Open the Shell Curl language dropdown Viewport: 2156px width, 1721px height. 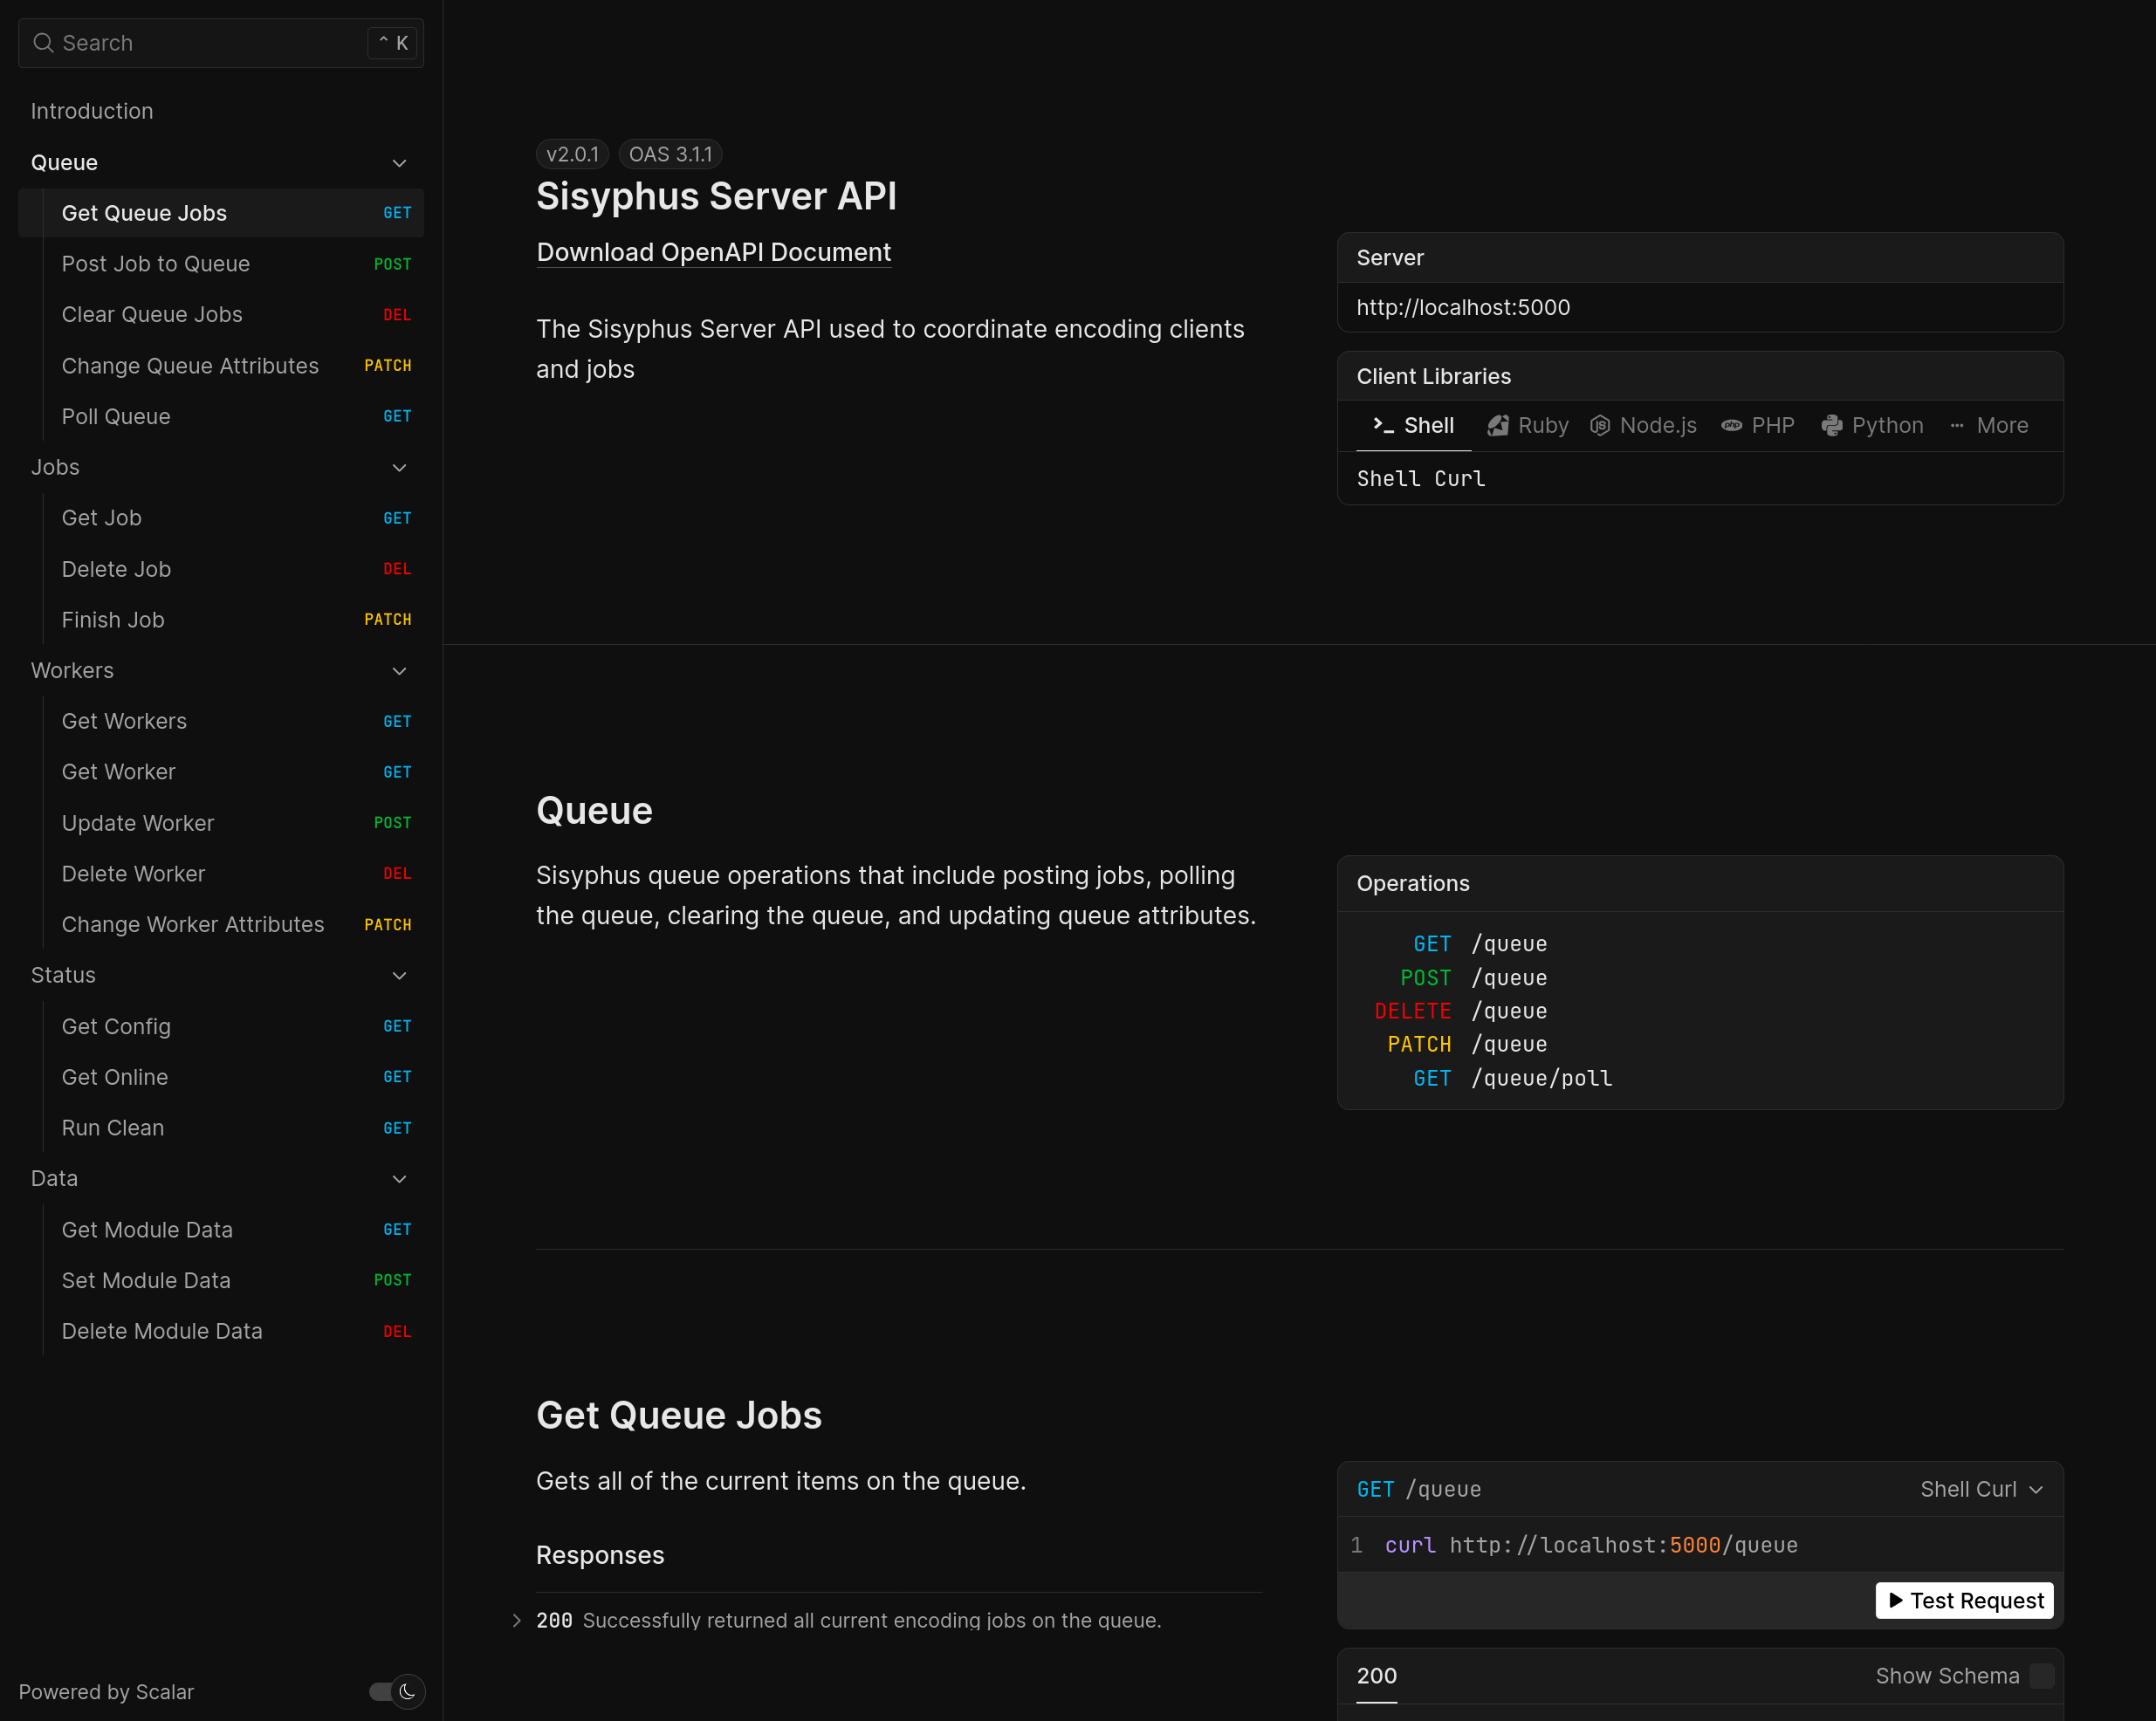[x=1981, y=1489]
